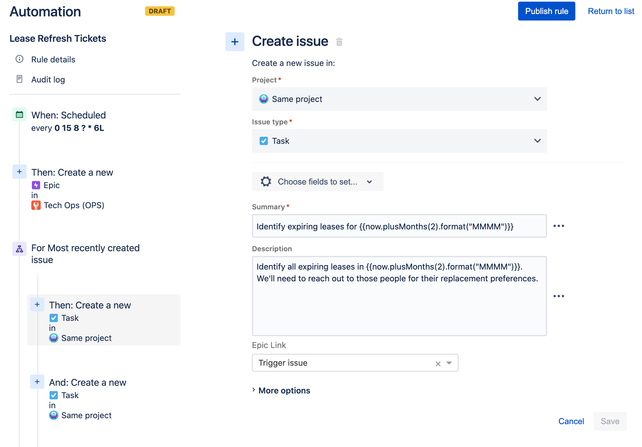Screen dimensions: 642x447
Task: Open the Issue type dropdown showing Task
Action: click(399, 141)
